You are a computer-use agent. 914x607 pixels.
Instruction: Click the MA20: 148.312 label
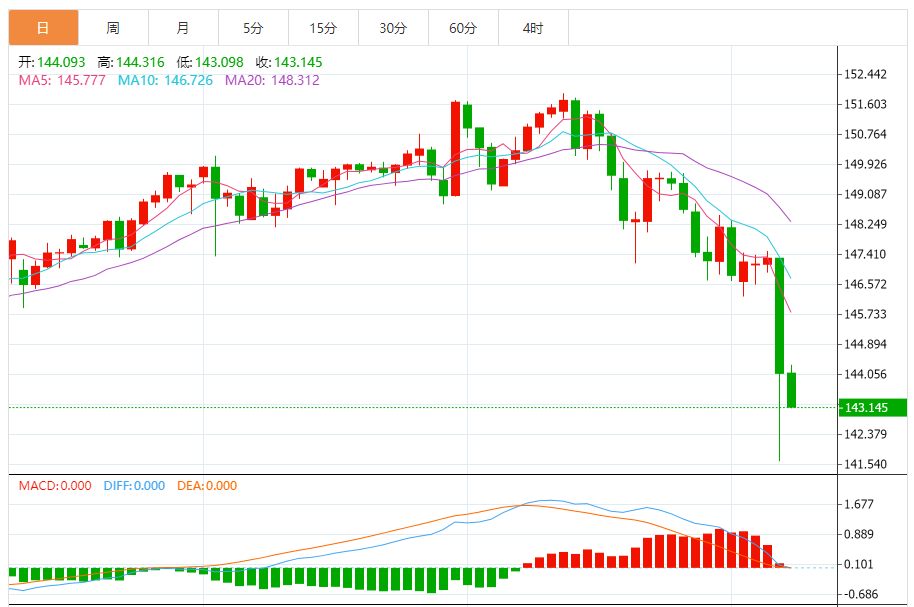[x=272, y=80]
